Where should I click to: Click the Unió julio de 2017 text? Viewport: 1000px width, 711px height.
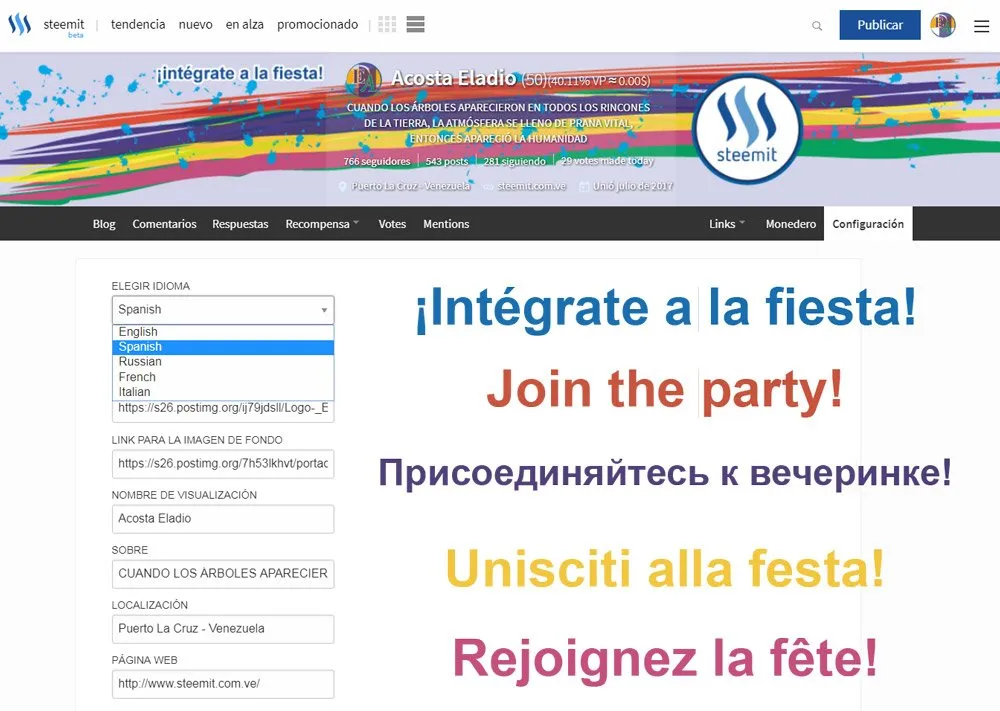pos(633,186)
